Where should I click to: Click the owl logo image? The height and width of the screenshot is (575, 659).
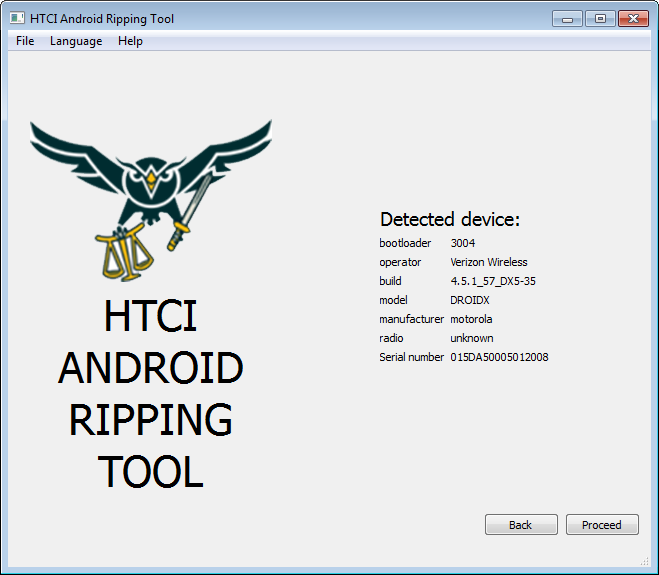151,200
